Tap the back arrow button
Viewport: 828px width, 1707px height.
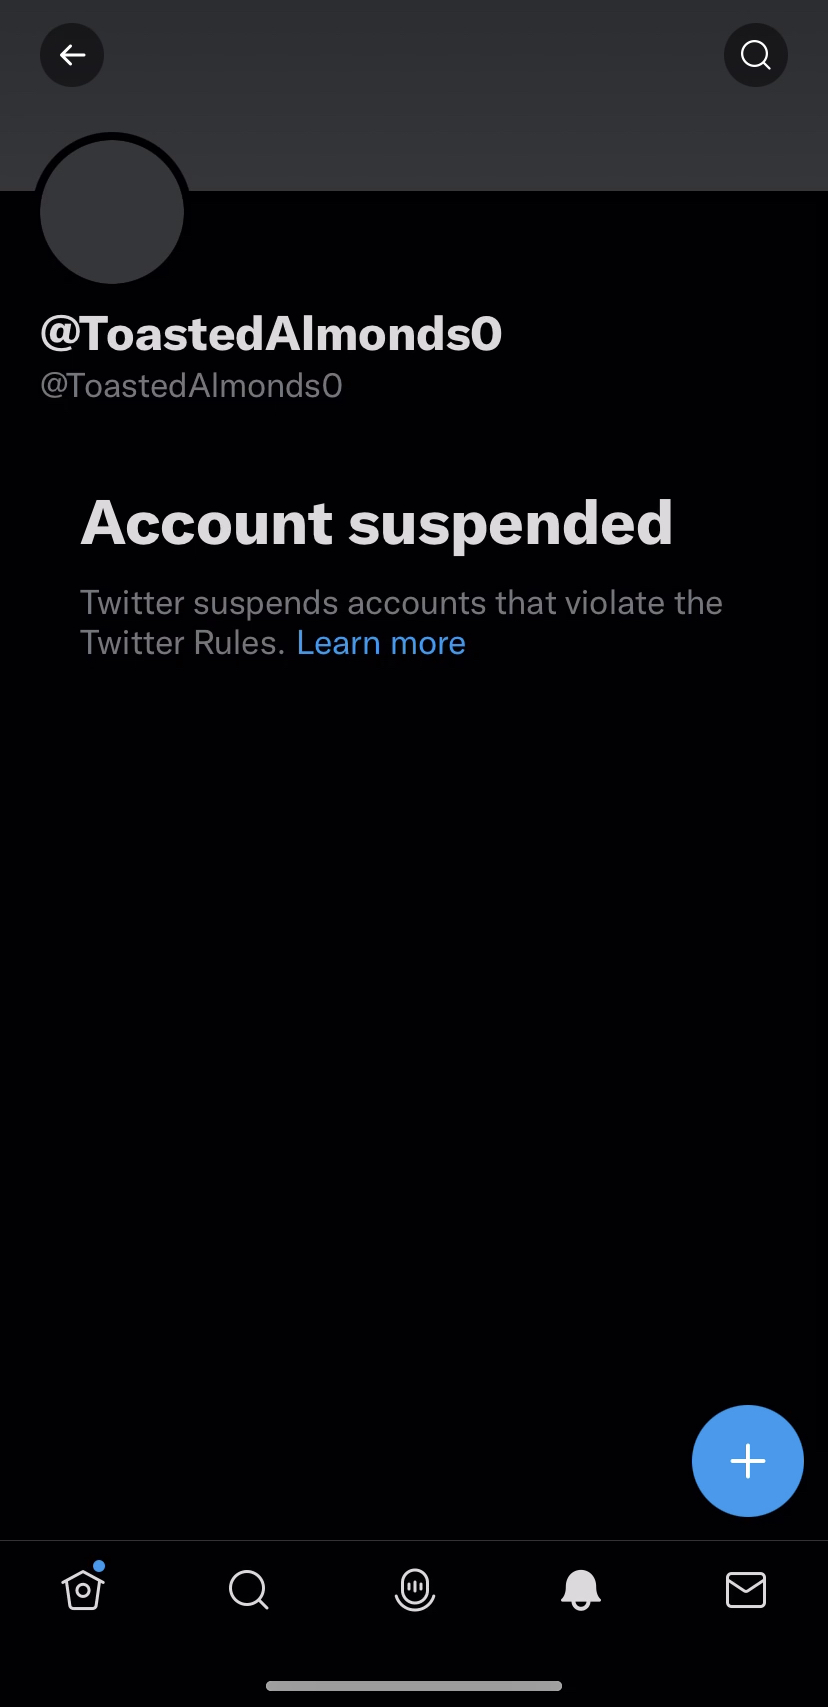click(x=72, y=55)
